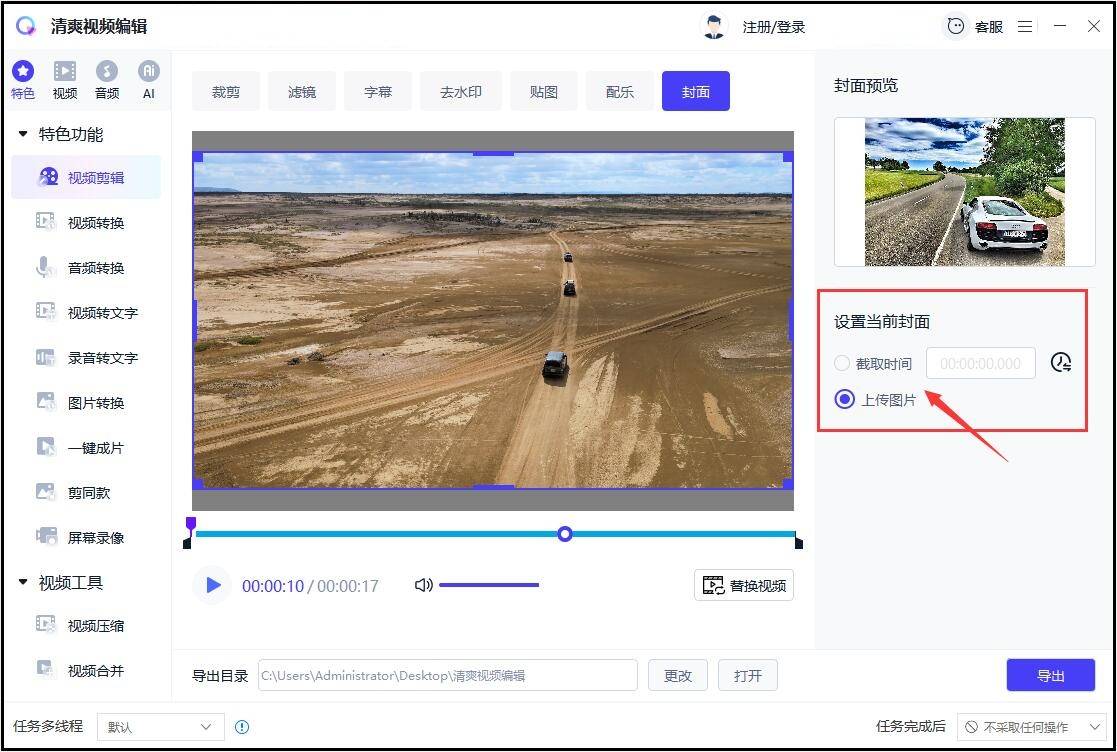This screenshot has height=752, width=1117.
Task: Click the speaker volume icon
Action: pos(423,585)
